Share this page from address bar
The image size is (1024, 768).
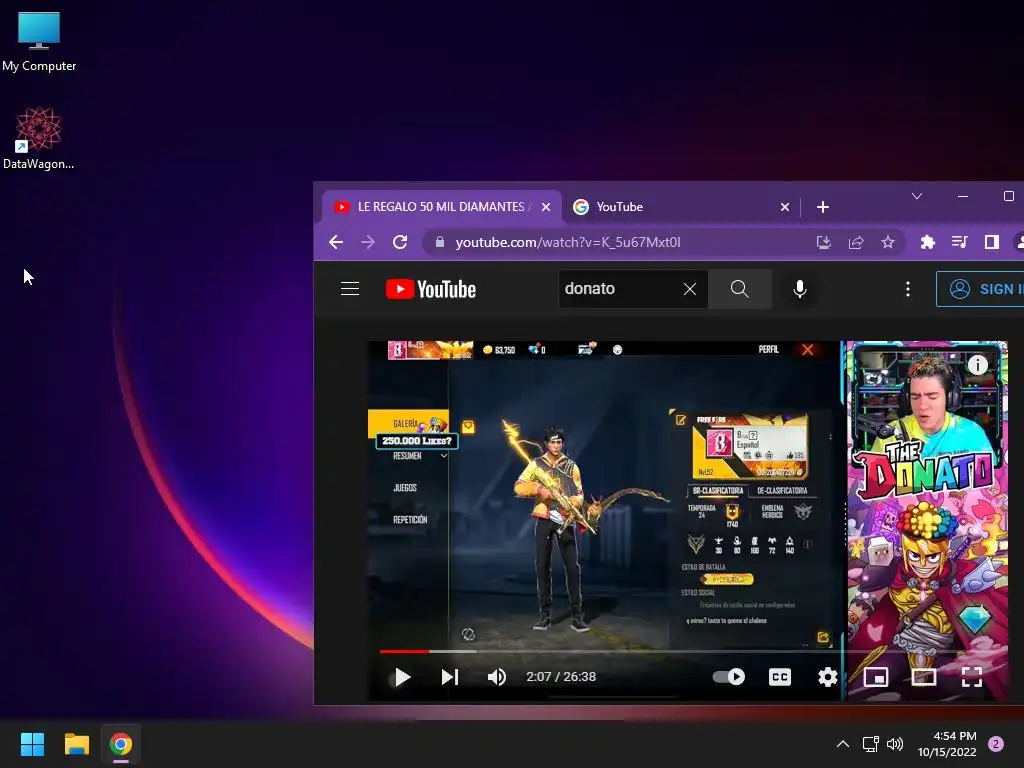click(856, 242)
